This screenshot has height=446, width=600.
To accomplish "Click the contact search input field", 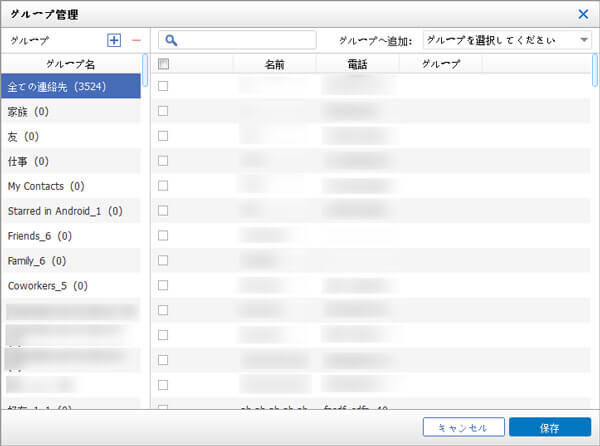I will tap(255, 40).
